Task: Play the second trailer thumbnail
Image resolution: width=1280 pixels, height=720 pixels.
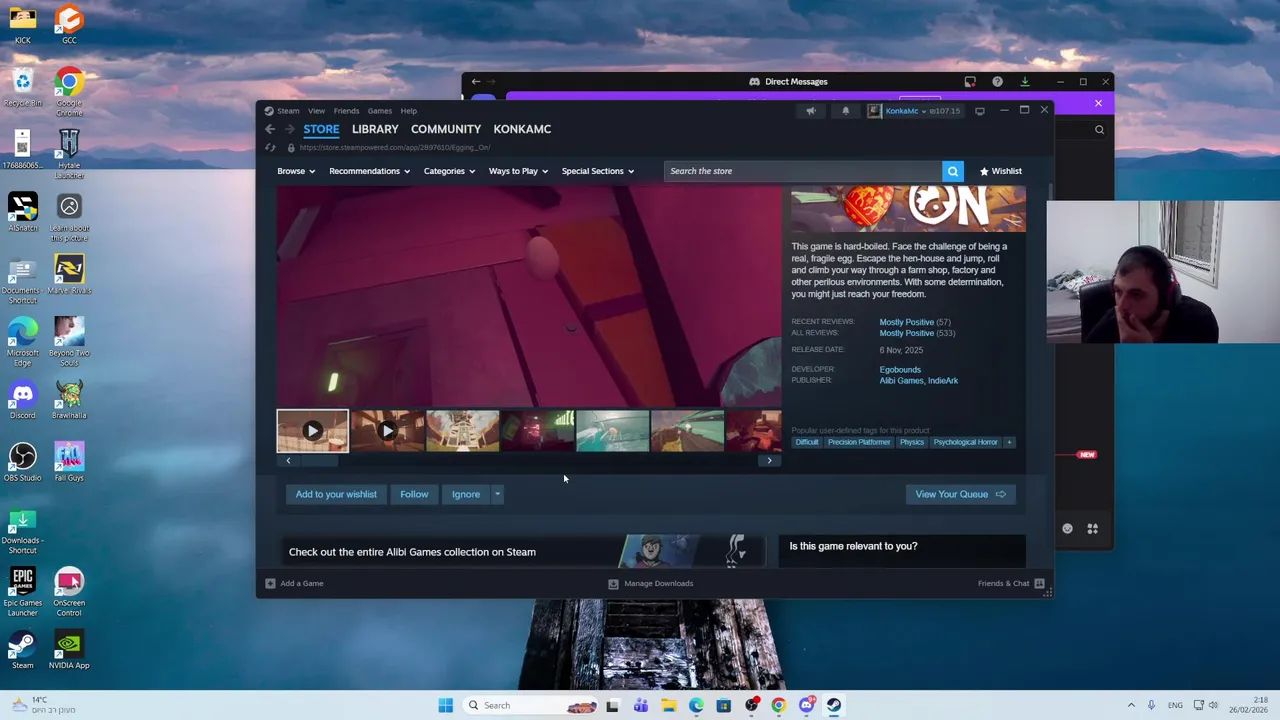Action: click(x=387, y=431)
